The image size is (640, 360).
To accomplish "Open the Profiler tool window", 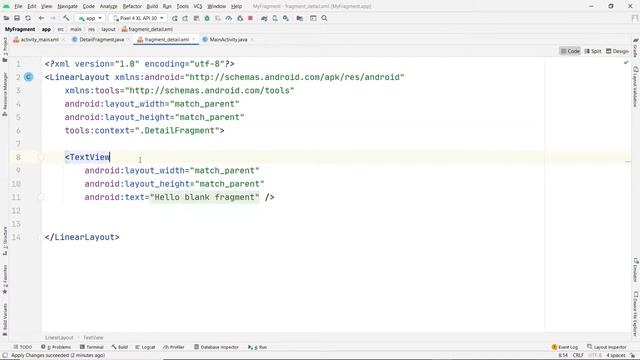I will (174, 347).
